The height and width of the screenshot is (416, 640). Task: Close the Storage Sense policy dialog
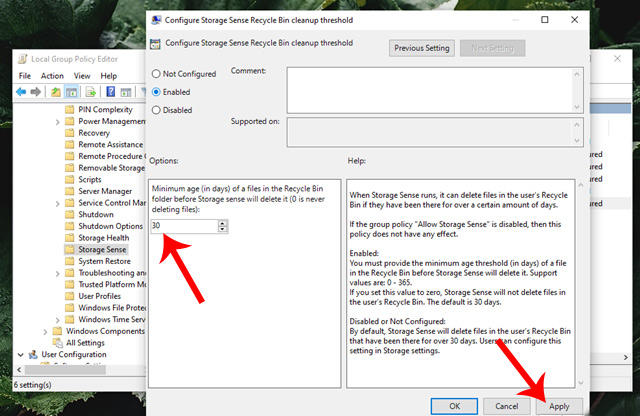click(x=574, y=20)
